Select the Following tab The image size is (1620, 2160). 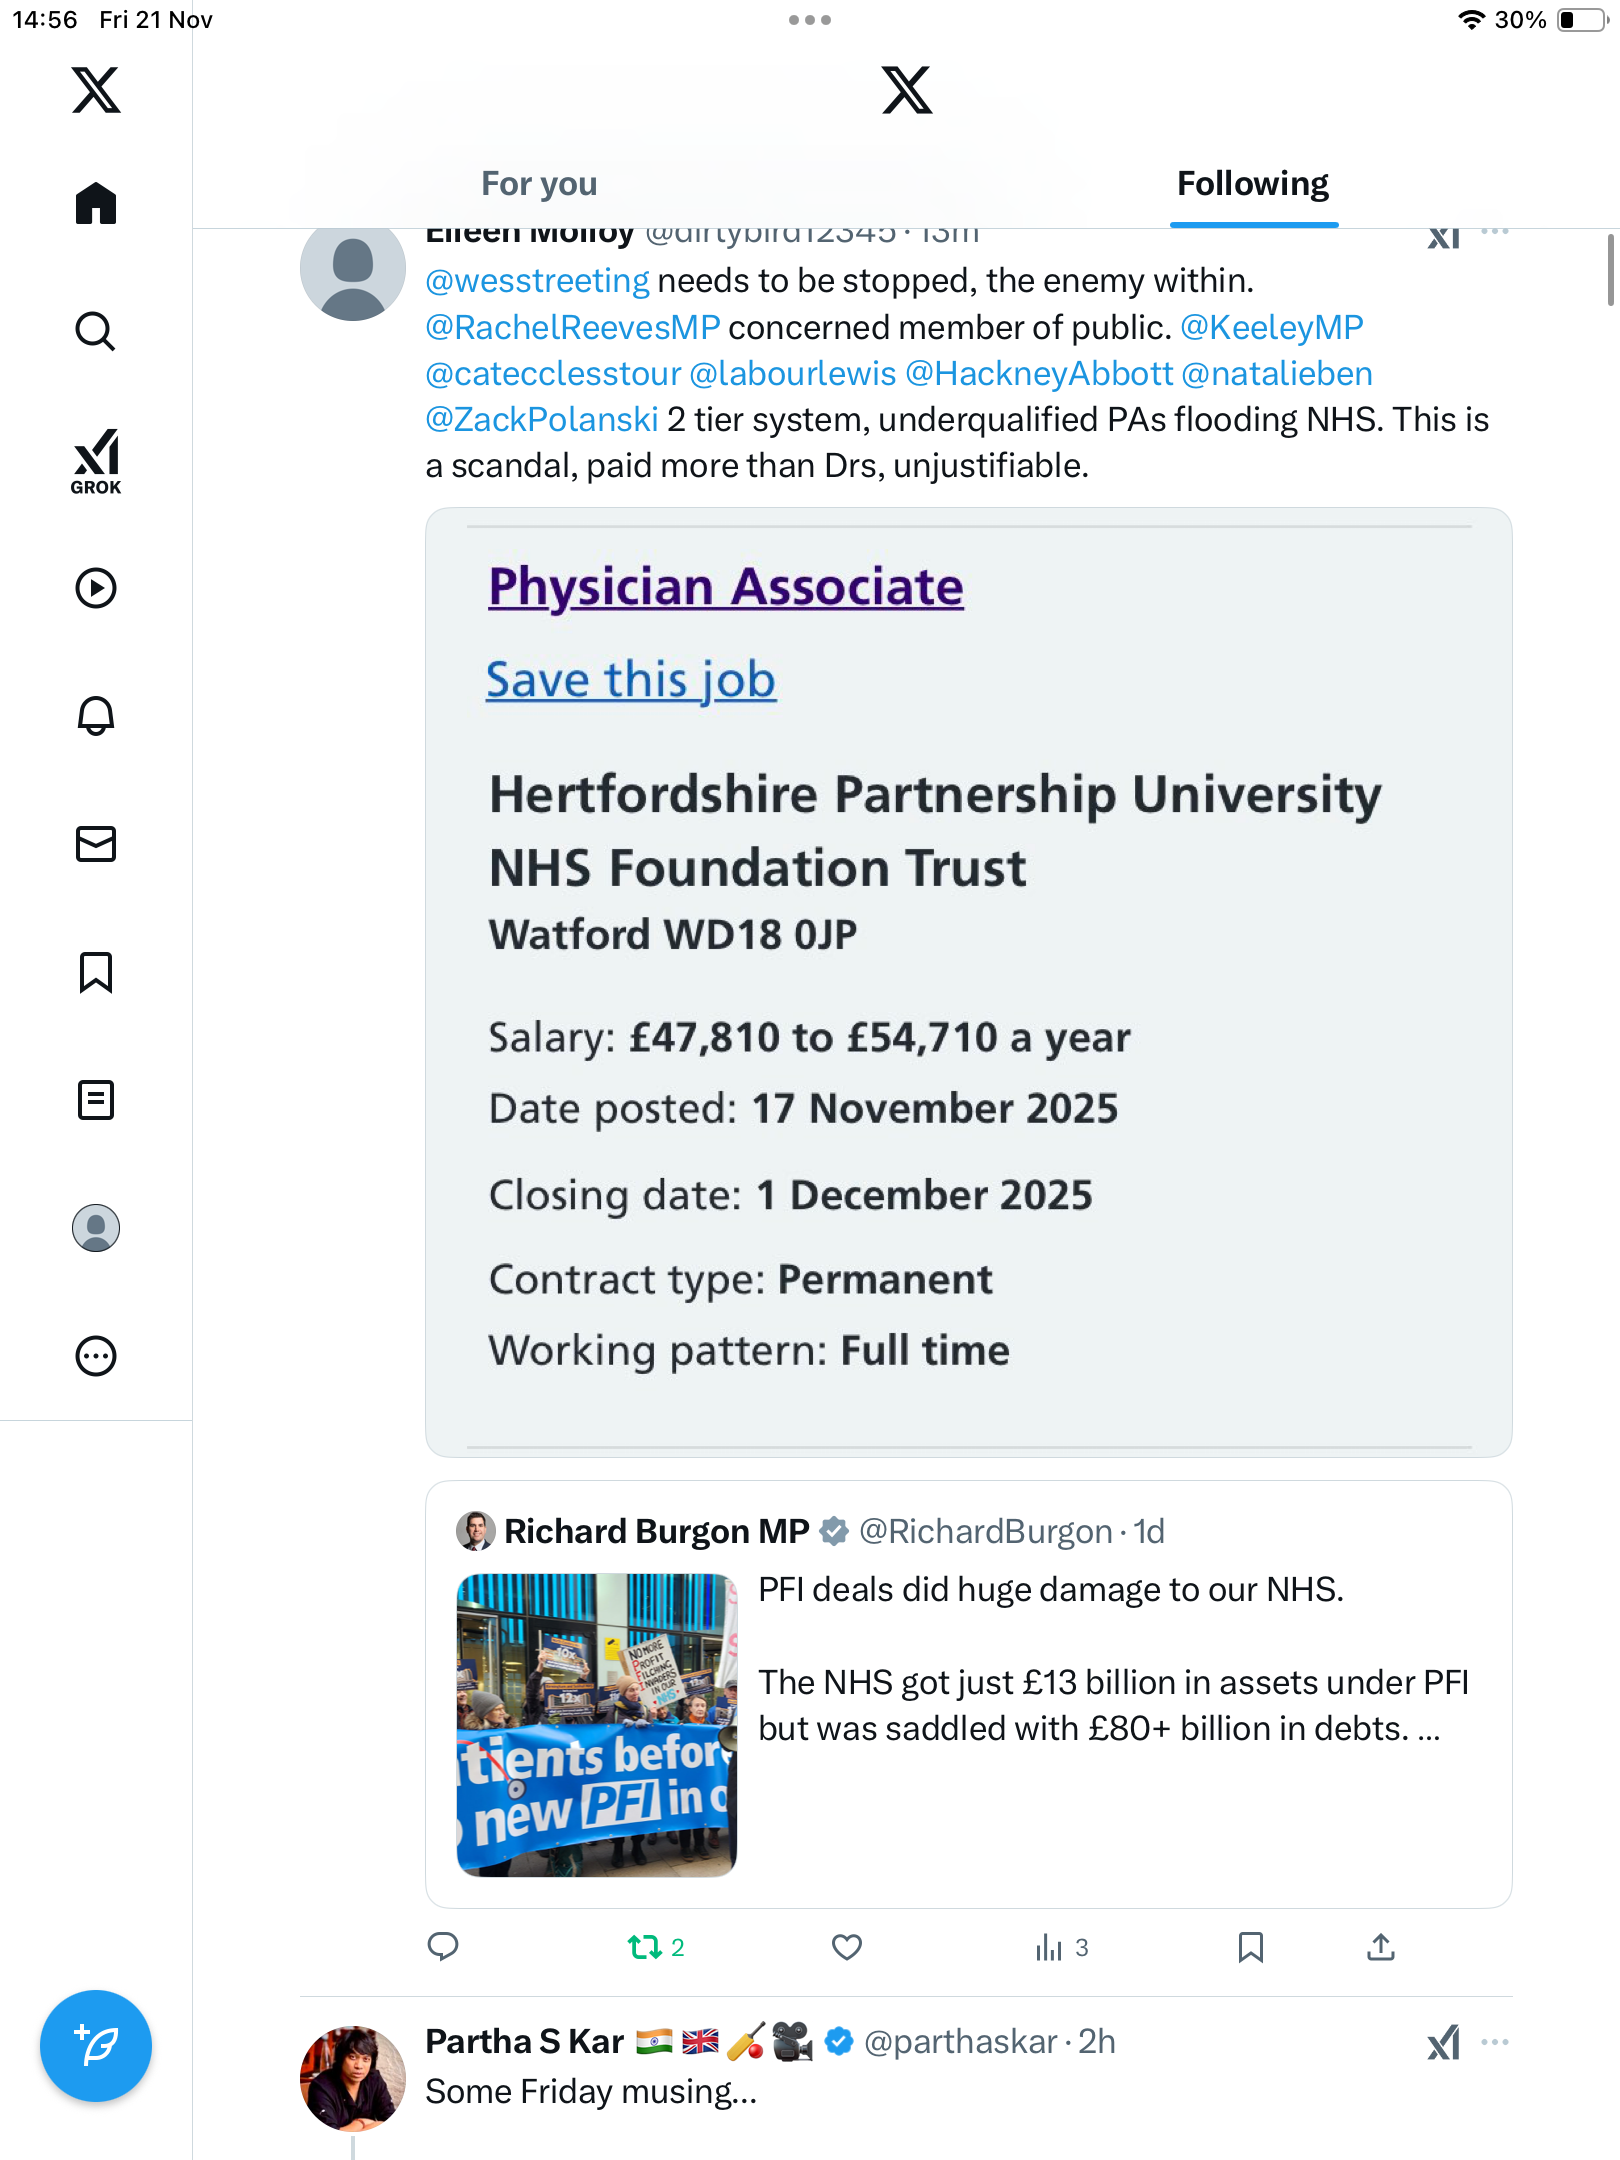pos(1252,184)
